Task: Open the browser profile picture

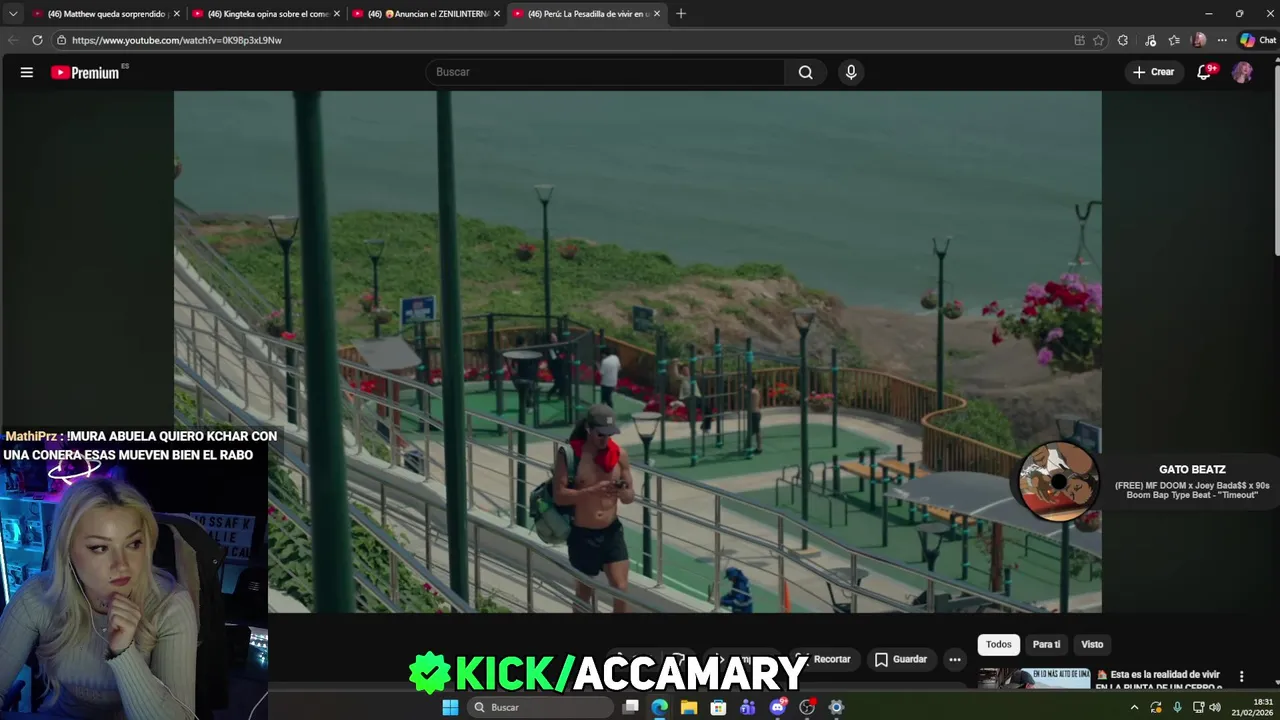Action: tap(1199, 40)
